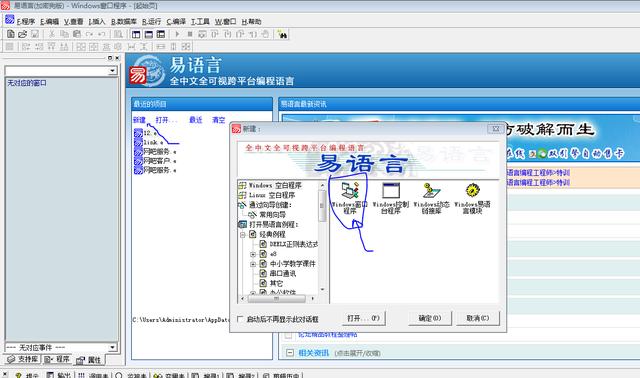Switch to the 程序 tab
The image size is (640, 378).
57,359
